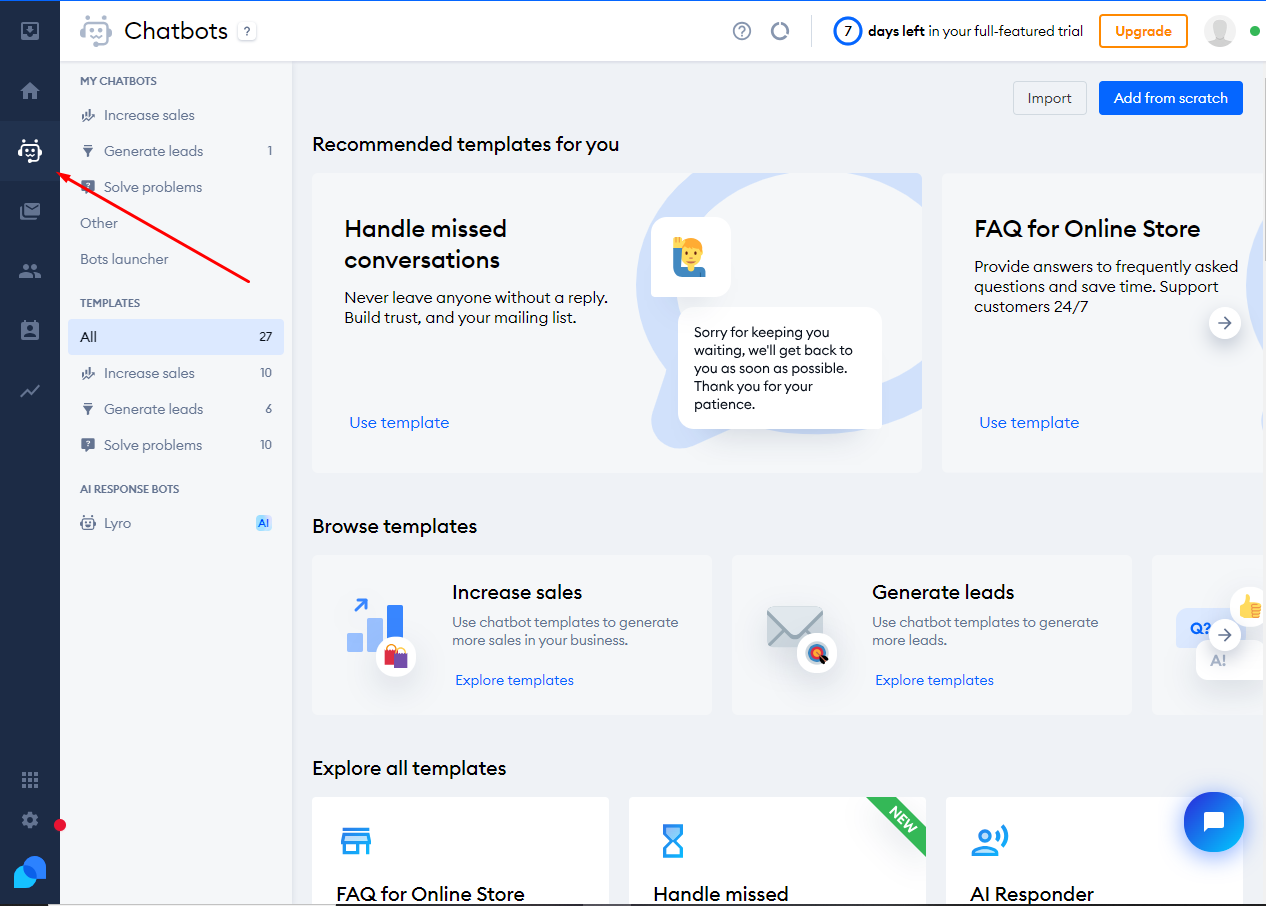The height and width of the screenshot is (906, 1266).
Task: Go to Home dashboard icon
Action: 30,91
